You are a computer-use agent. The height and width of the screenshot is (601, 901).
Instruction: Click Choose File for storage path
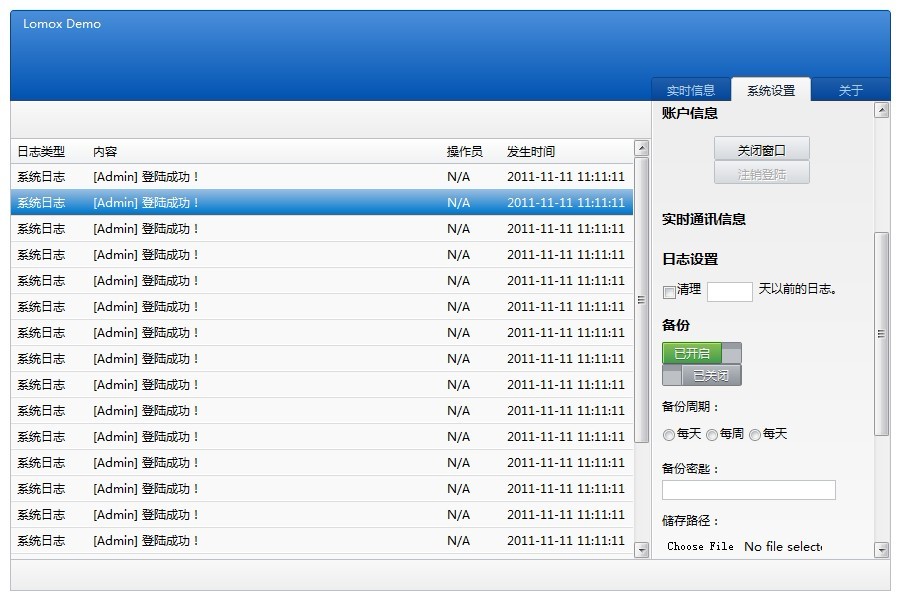pos(700,546)
